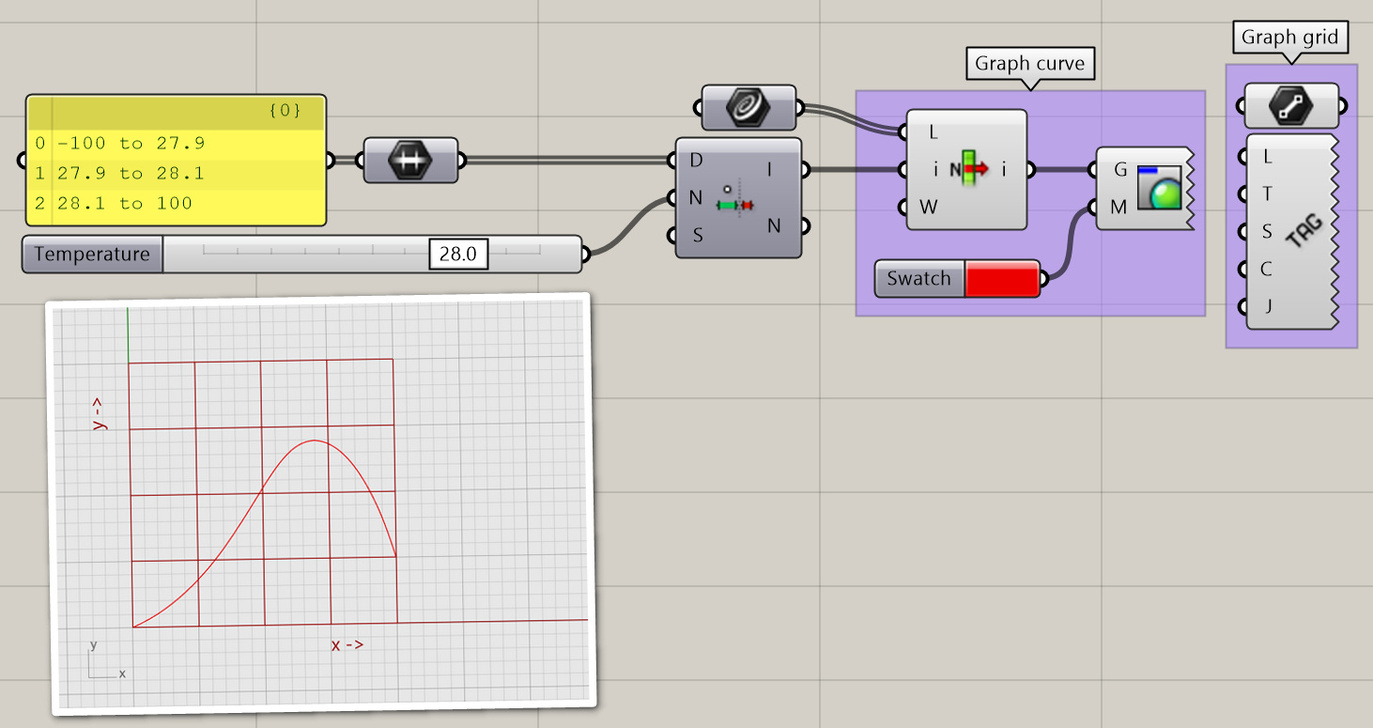
Task: Select the Bounds hexagon component near the panel
Action: coord(411,158)
